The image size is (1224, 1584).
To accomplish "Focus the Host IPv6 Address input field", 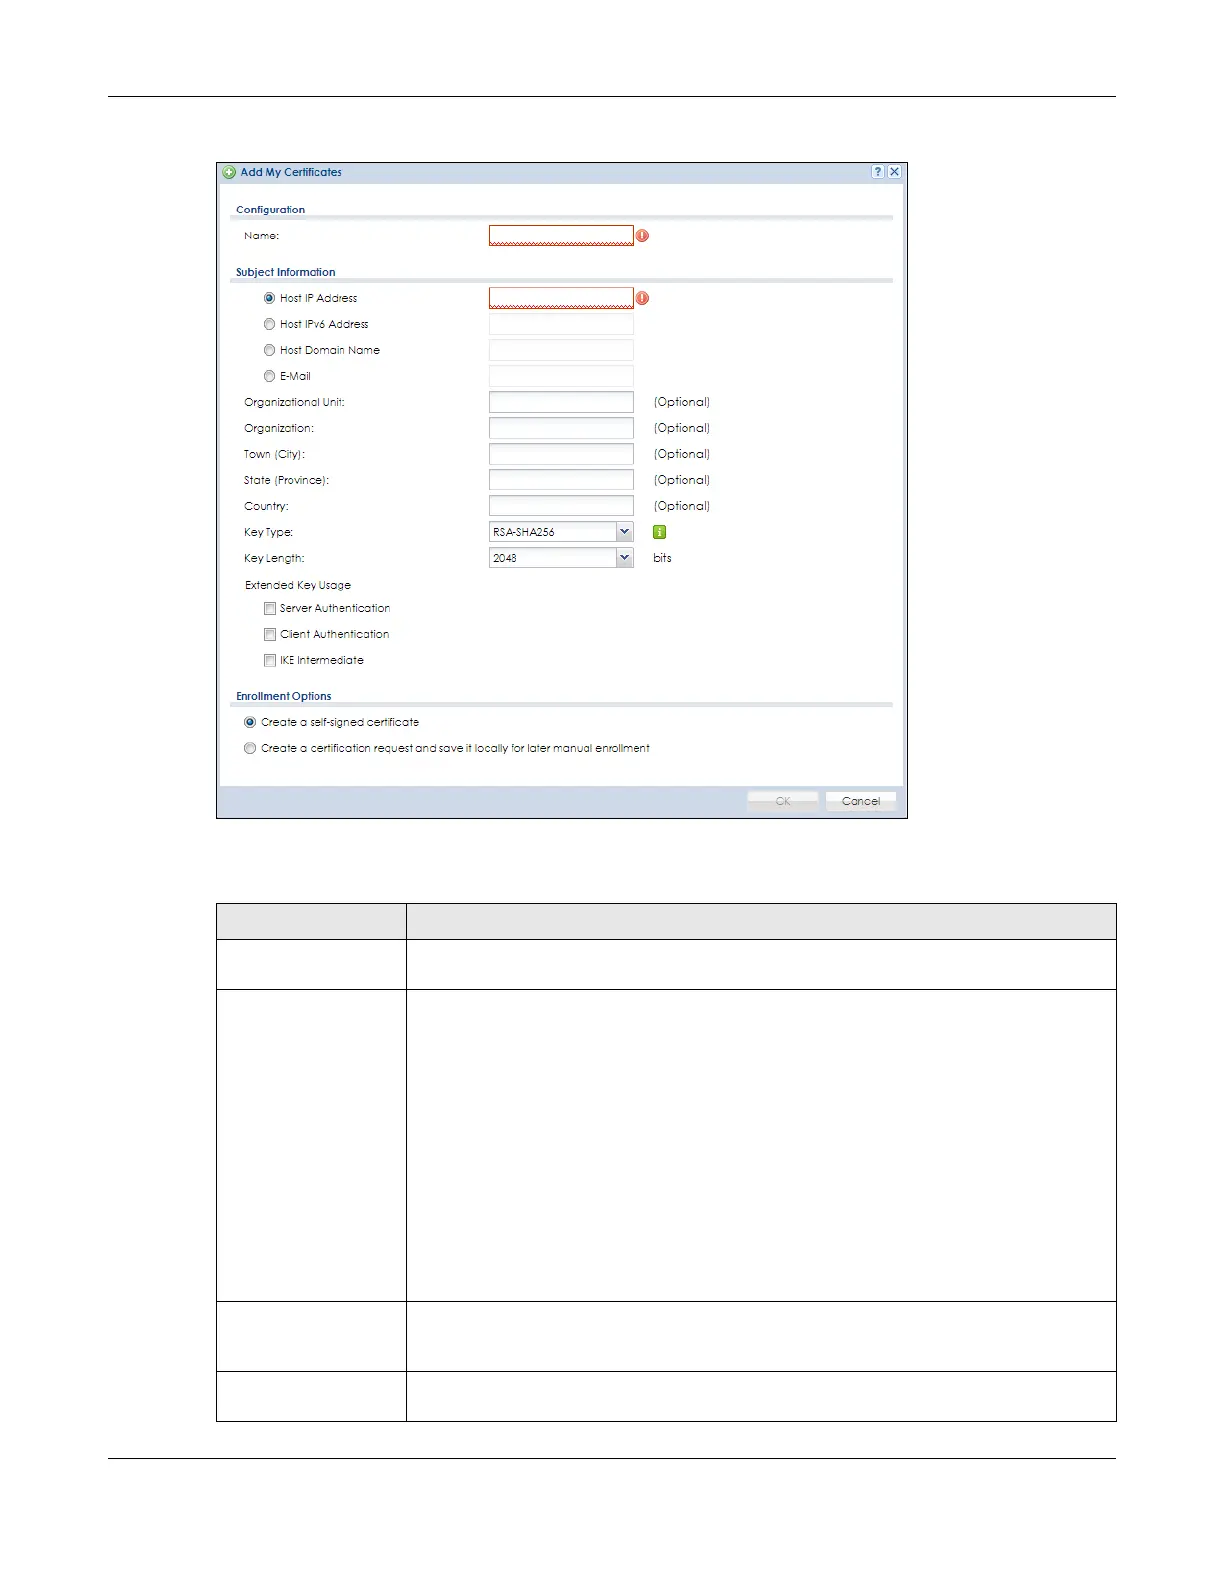I will [561, 324].
